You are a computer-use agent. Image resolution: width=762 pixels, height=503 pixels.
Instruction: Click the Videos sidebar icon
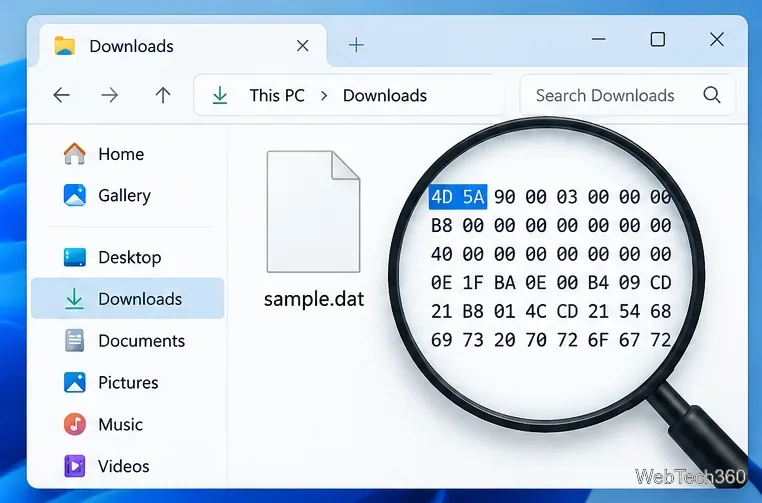tap(74, 466)
